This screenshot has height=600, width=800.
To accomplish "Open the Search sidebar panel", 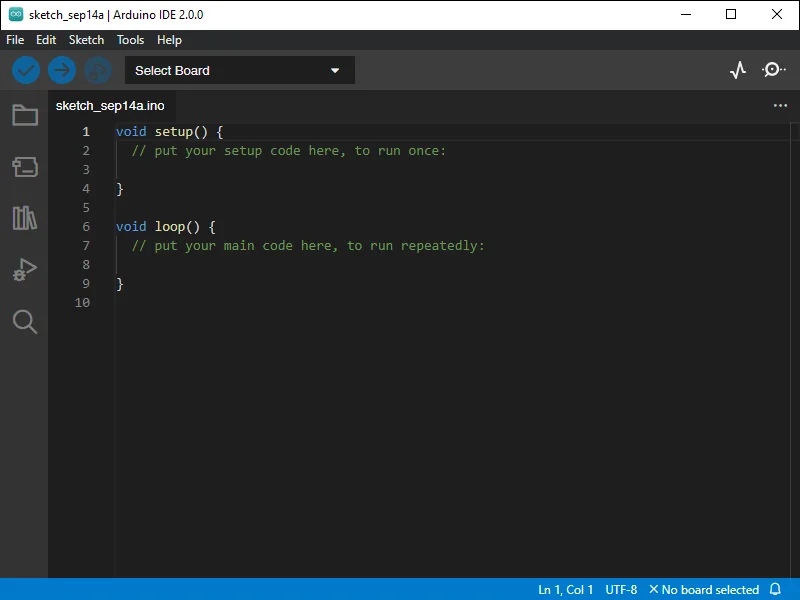I will coord(24,321).
